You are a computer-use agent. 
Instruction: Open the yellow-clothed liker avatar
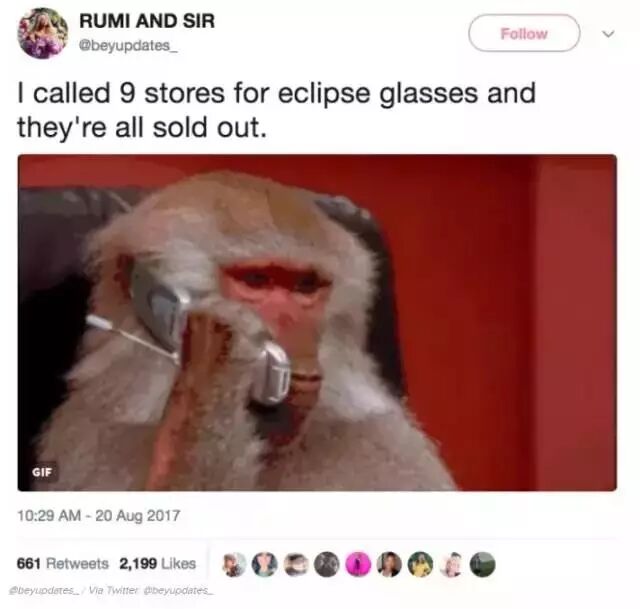coord(420,565)
